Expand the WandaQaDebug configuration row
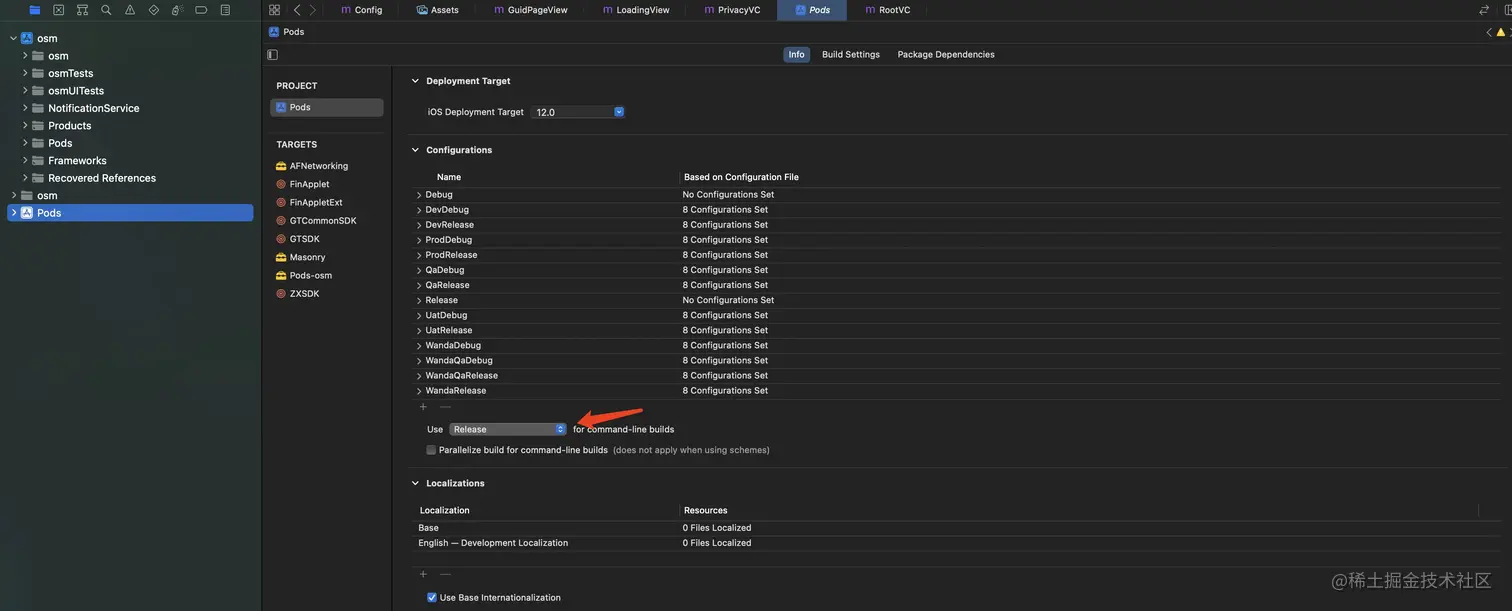The height and width of the screenshot is (611, 1512). [x=419, y=361]
